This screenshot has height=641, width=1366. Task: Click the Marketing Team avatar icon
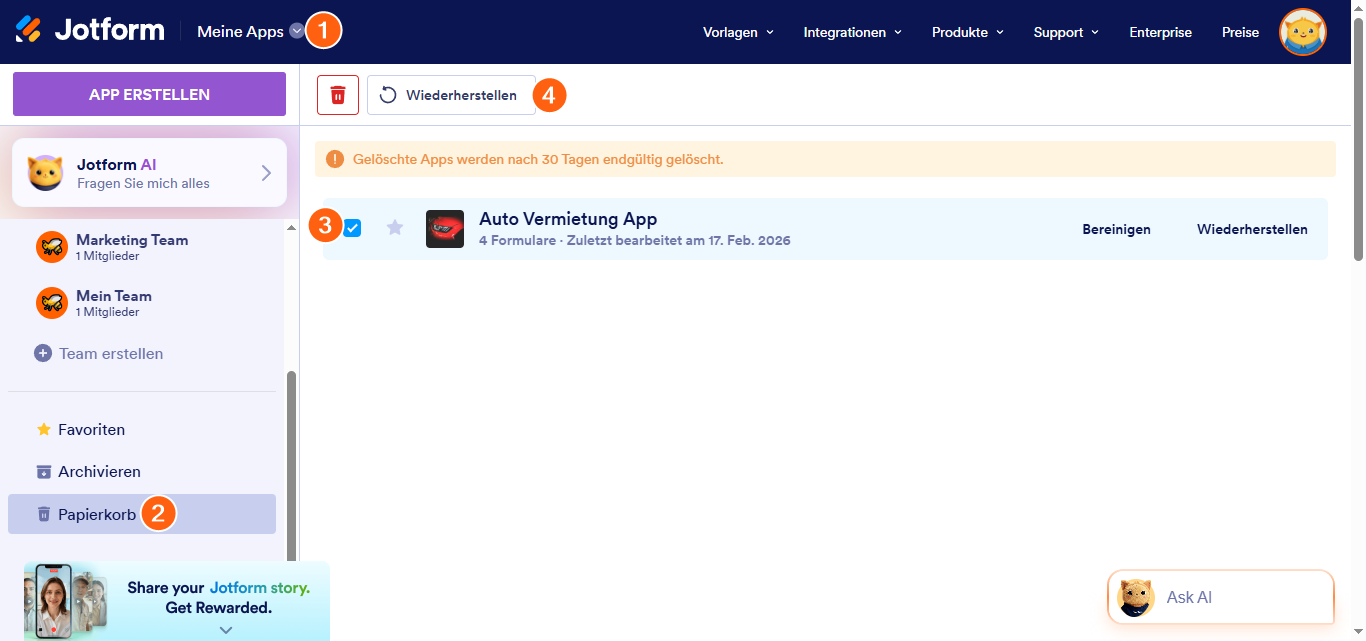click(x=52, y=247)
